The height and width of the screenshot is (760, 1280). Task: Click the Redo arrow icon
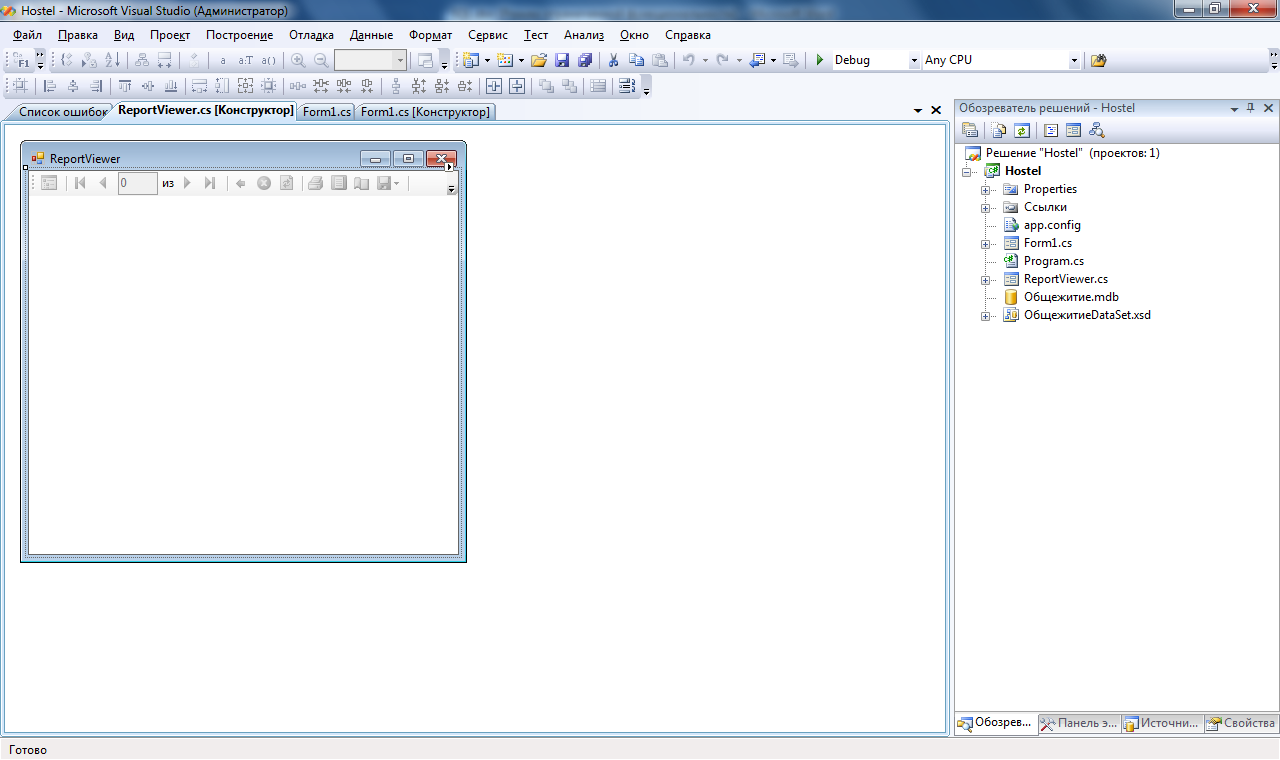(722, 60)
